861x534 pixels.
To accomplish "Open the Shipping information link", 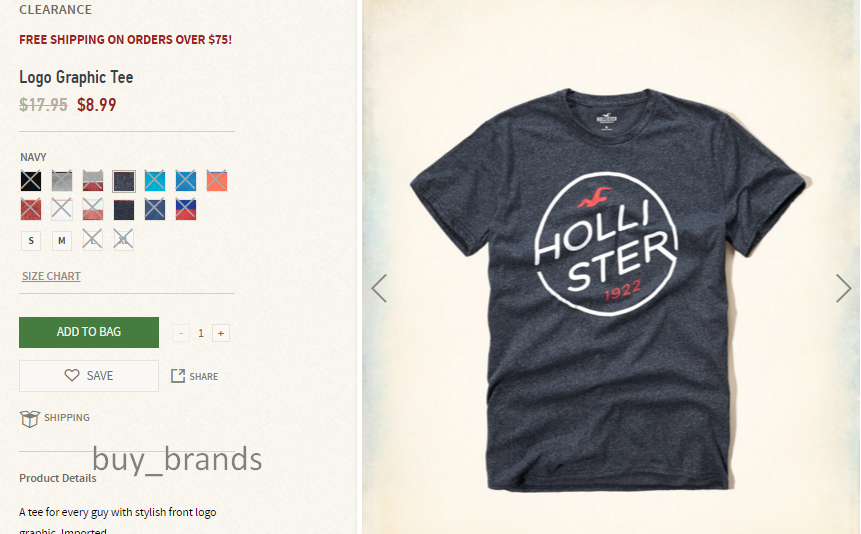I will click(x=66, y=418).
